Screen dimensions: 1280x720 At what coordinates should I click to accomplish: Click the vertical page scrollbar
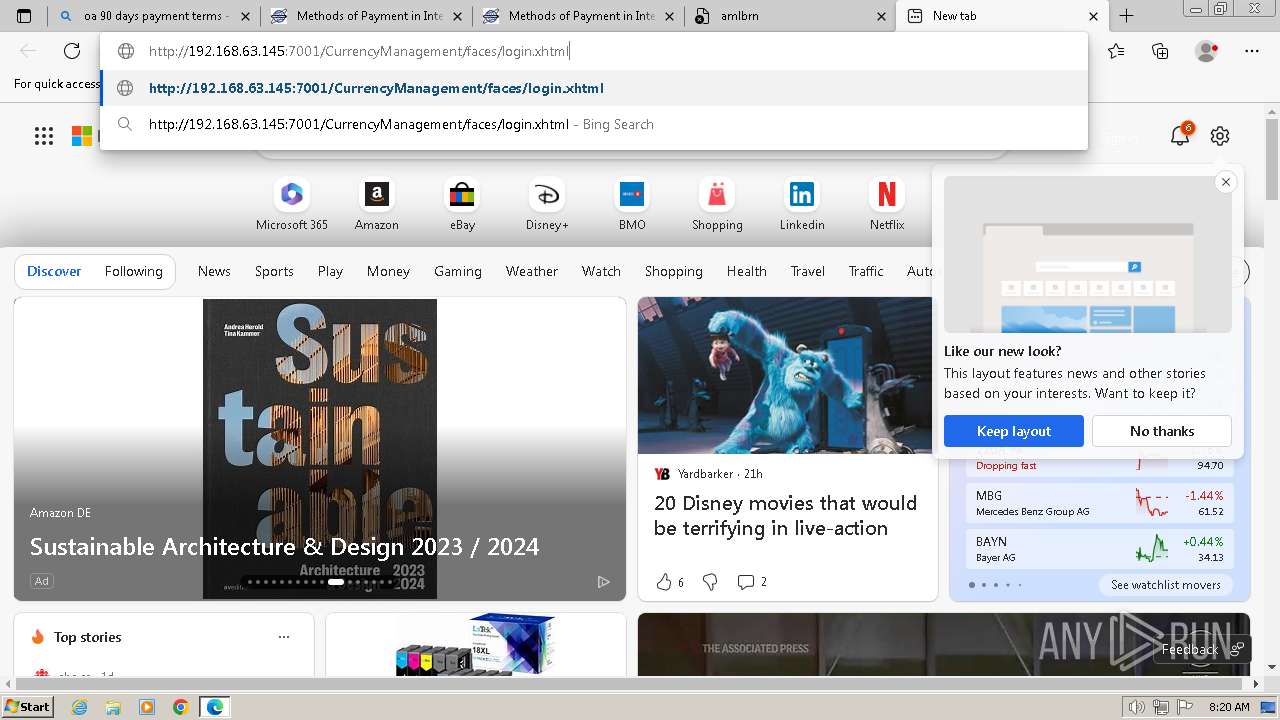click(1272, 160)
